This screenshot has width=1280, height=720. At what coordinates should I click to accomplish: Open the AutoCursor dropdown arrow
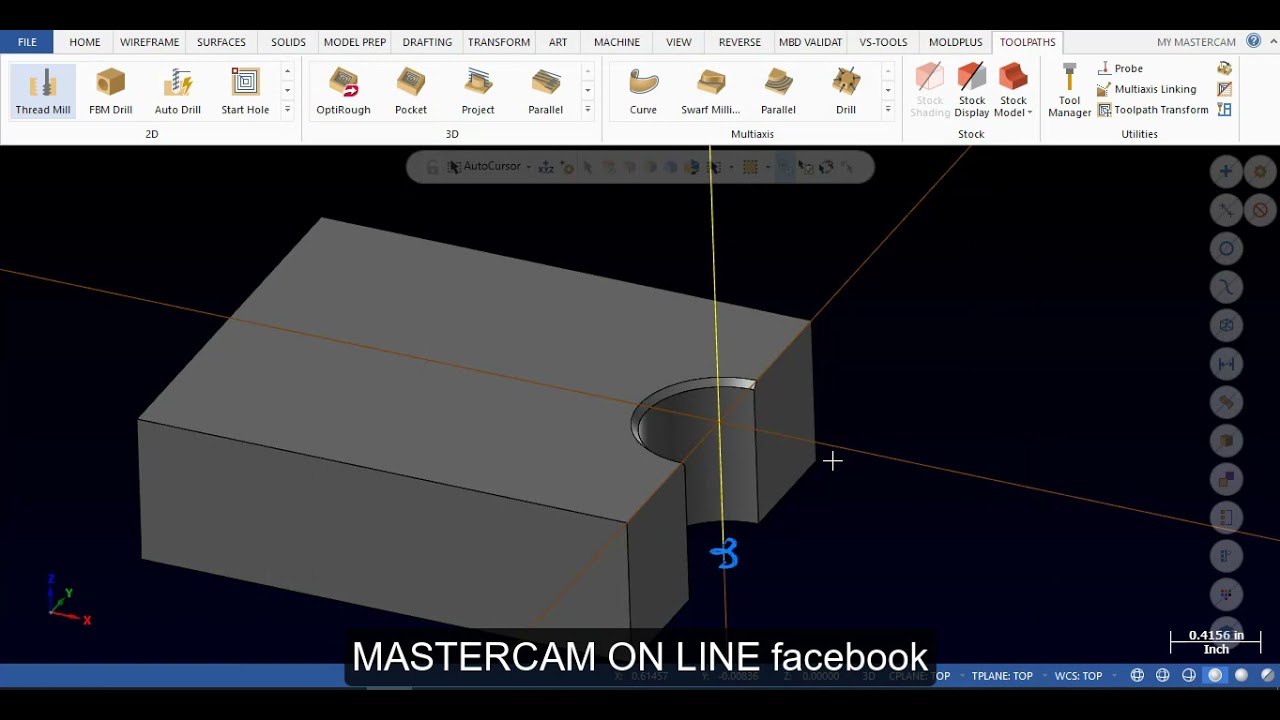tap(528, 167)
